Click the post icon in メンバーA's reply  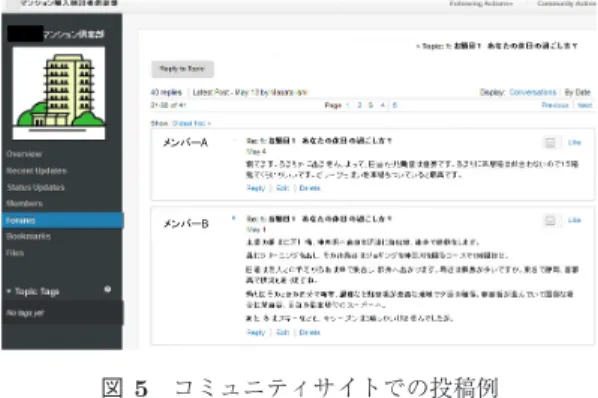coord(550,143)
